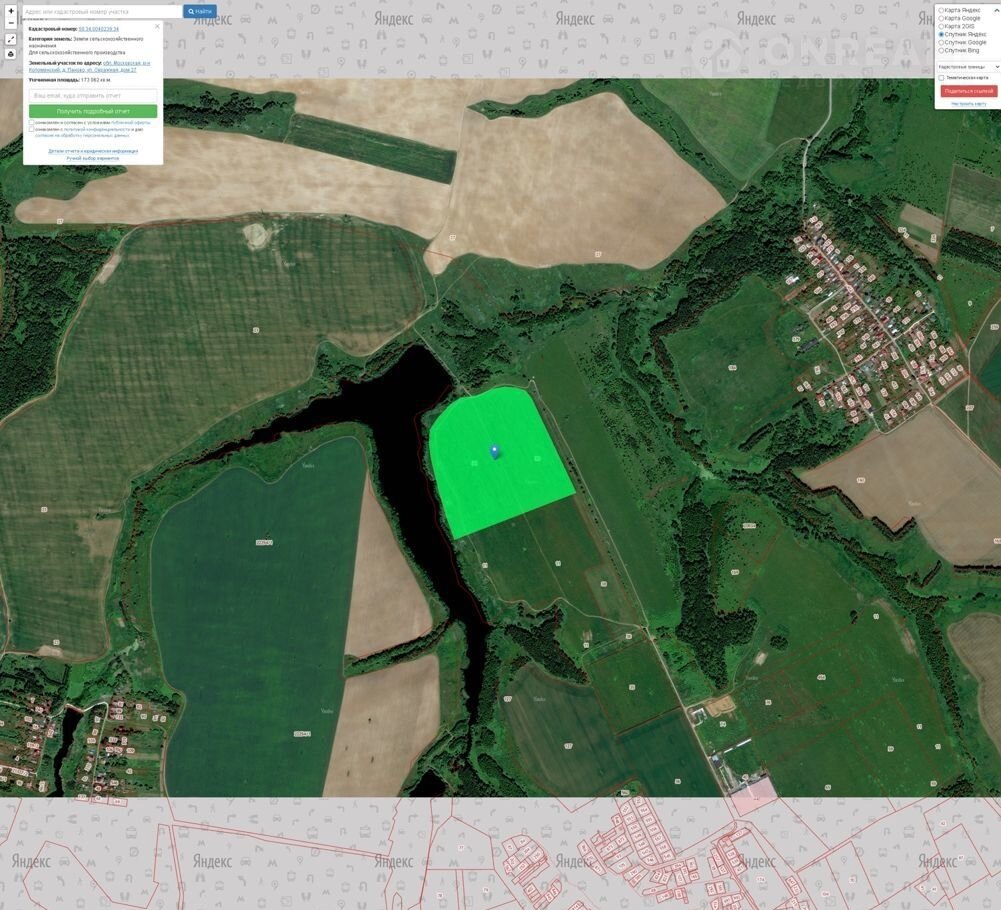Click the green Получить подробный отчет button

click(93, 111)
